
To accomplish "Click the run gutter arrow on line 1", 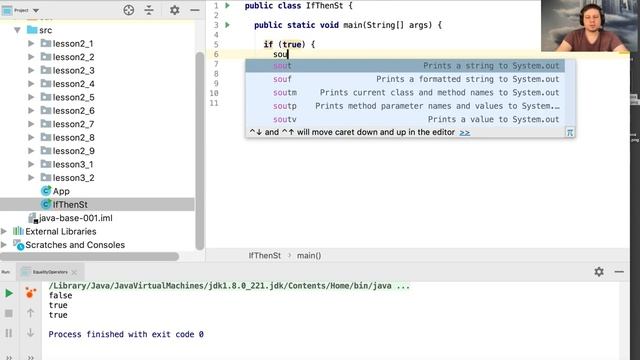I will tap(228, 5).
